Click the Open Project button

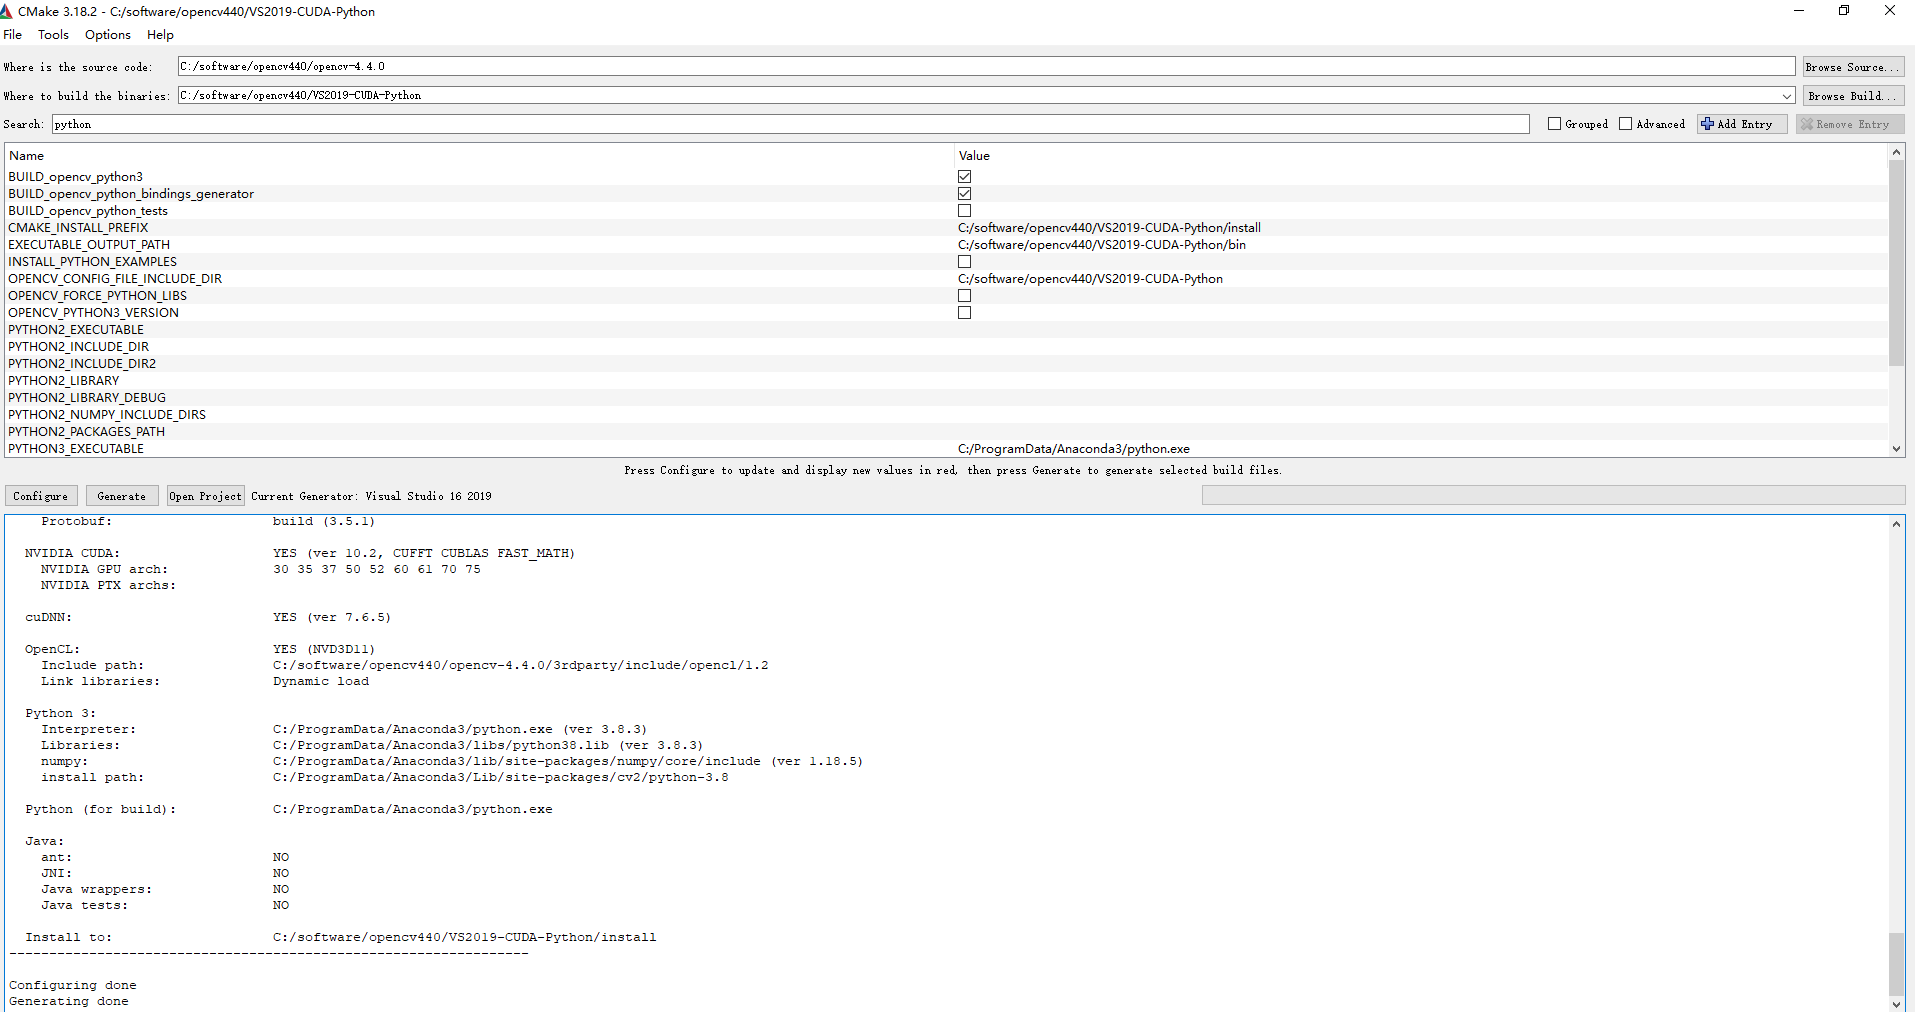[205, 495]
